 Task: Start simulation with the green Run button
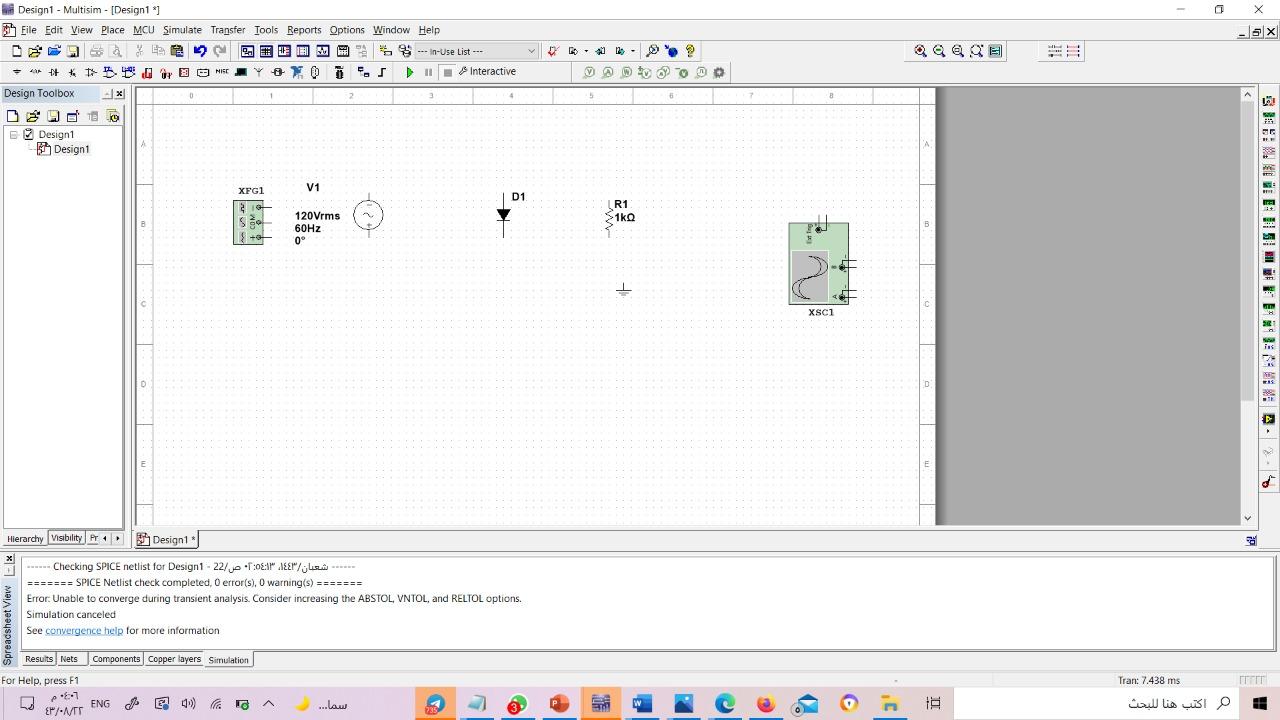pyautogui.click(x=410, y=72)
